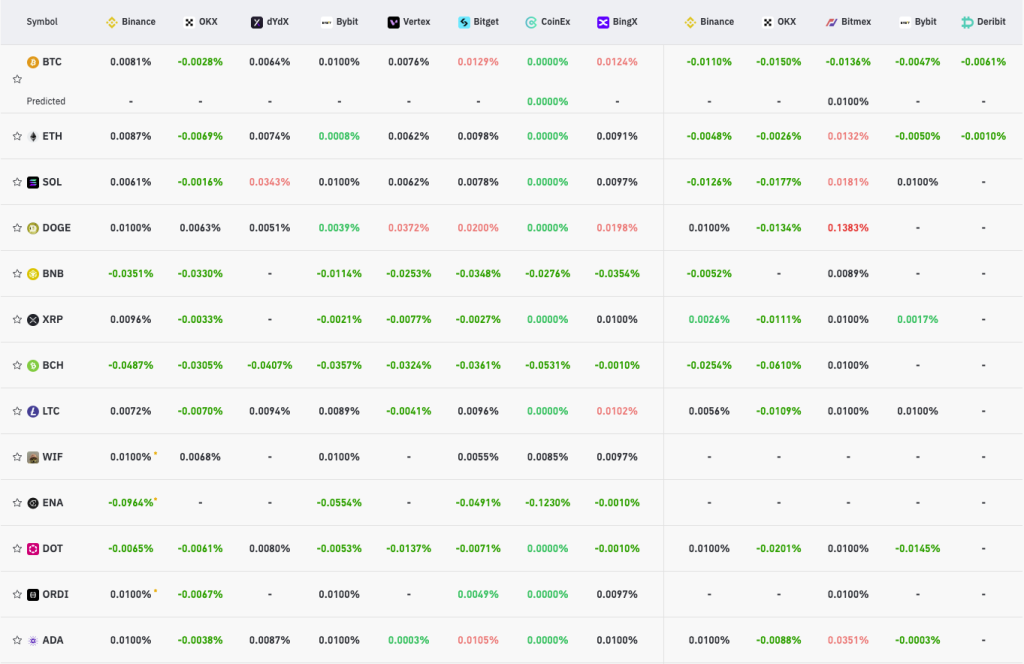Star the DOT row as favorite

[17, 548]
